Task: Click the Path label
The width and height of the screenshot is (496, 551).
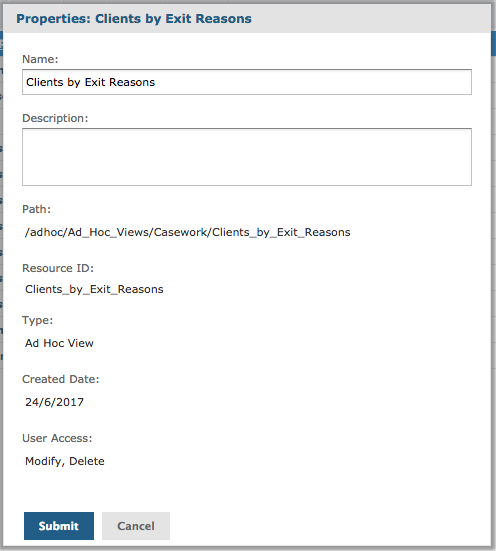Action: [37, 209]
